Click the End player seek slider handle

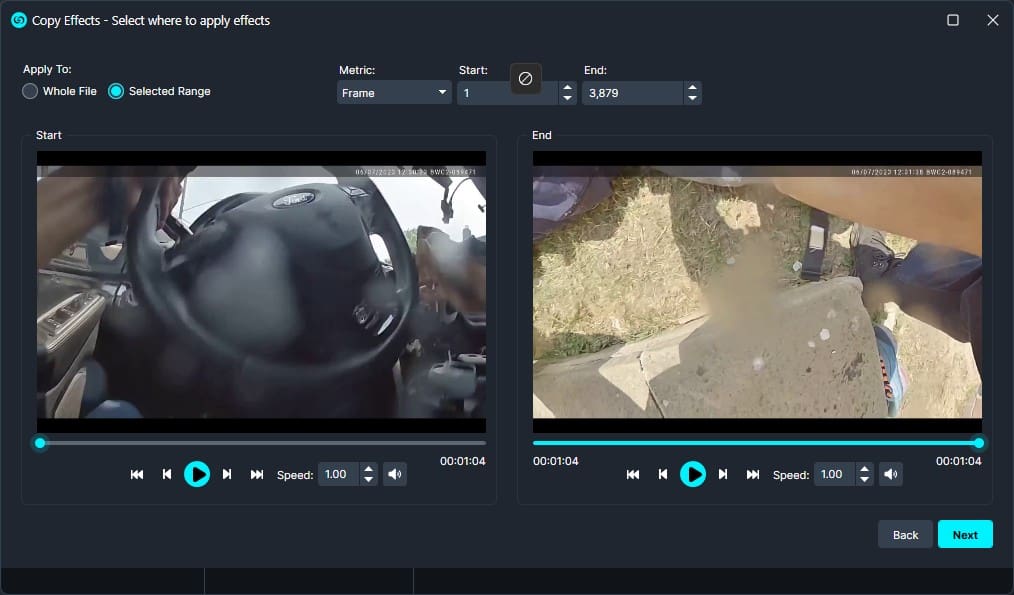[978, 443]
